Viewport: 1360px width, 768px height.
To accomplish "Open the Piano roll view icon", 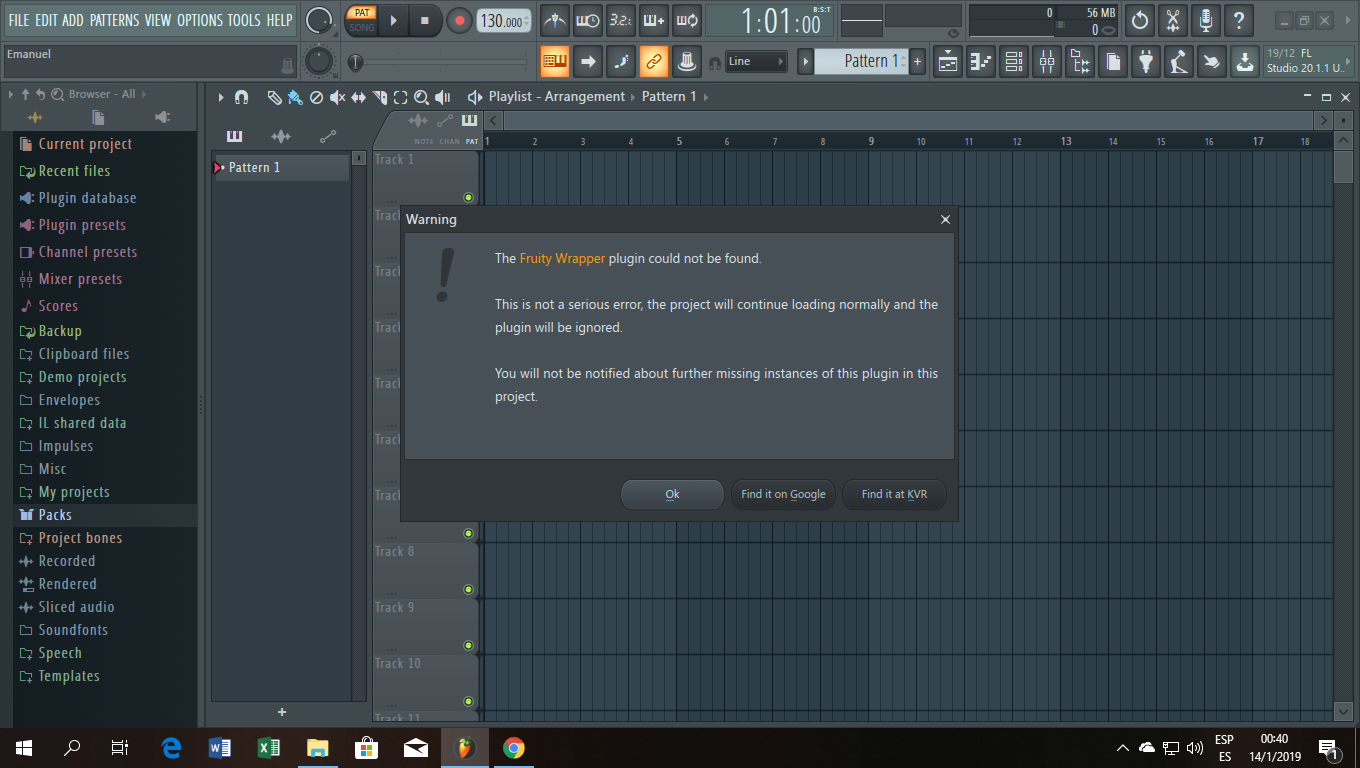I will point(981,61).
